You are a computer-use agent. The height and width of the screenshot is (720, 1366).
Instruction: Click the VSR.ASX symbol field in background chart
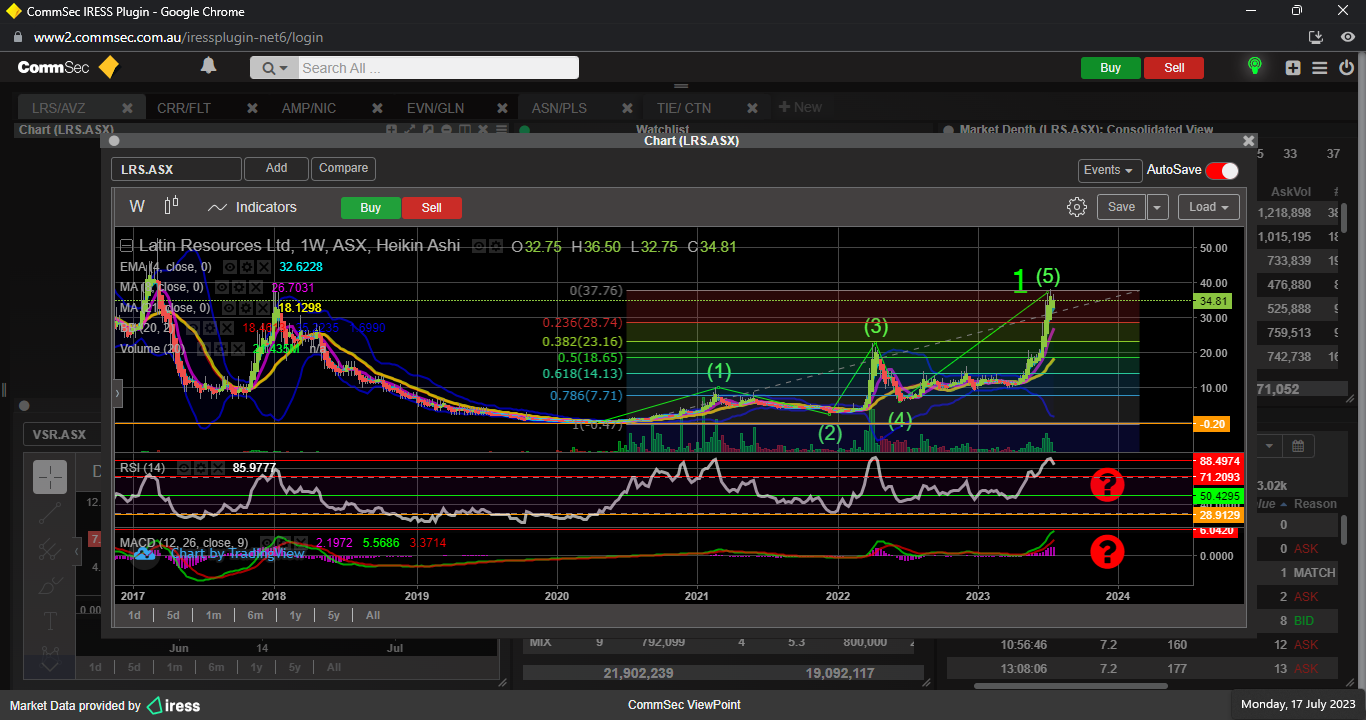(x=60, y=434)
